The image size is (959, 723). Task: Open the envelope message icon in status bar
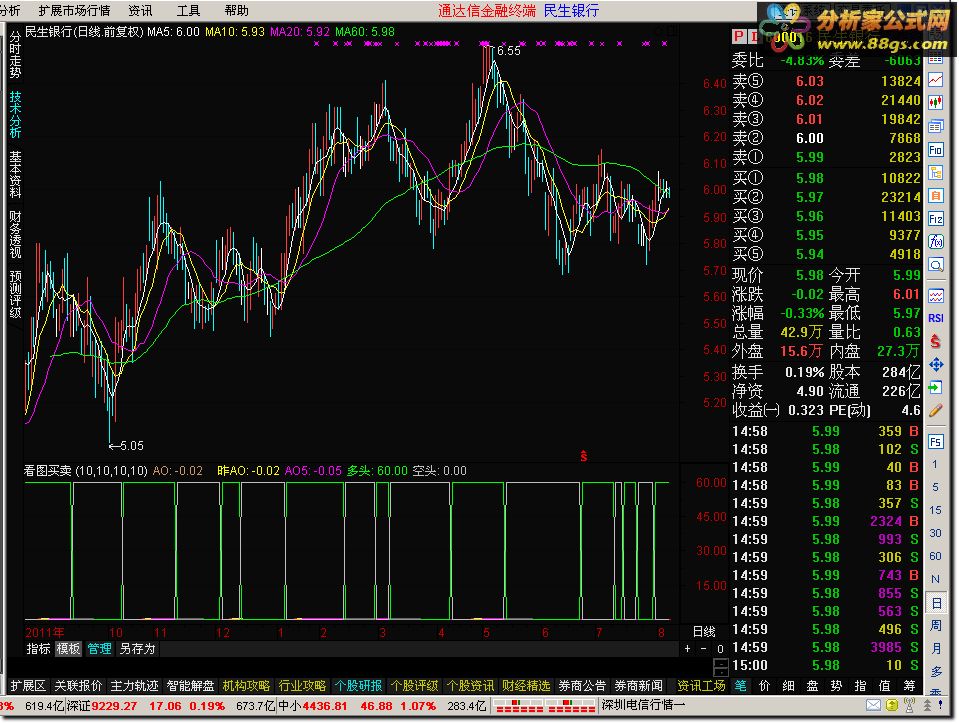(x=873, y=705)
